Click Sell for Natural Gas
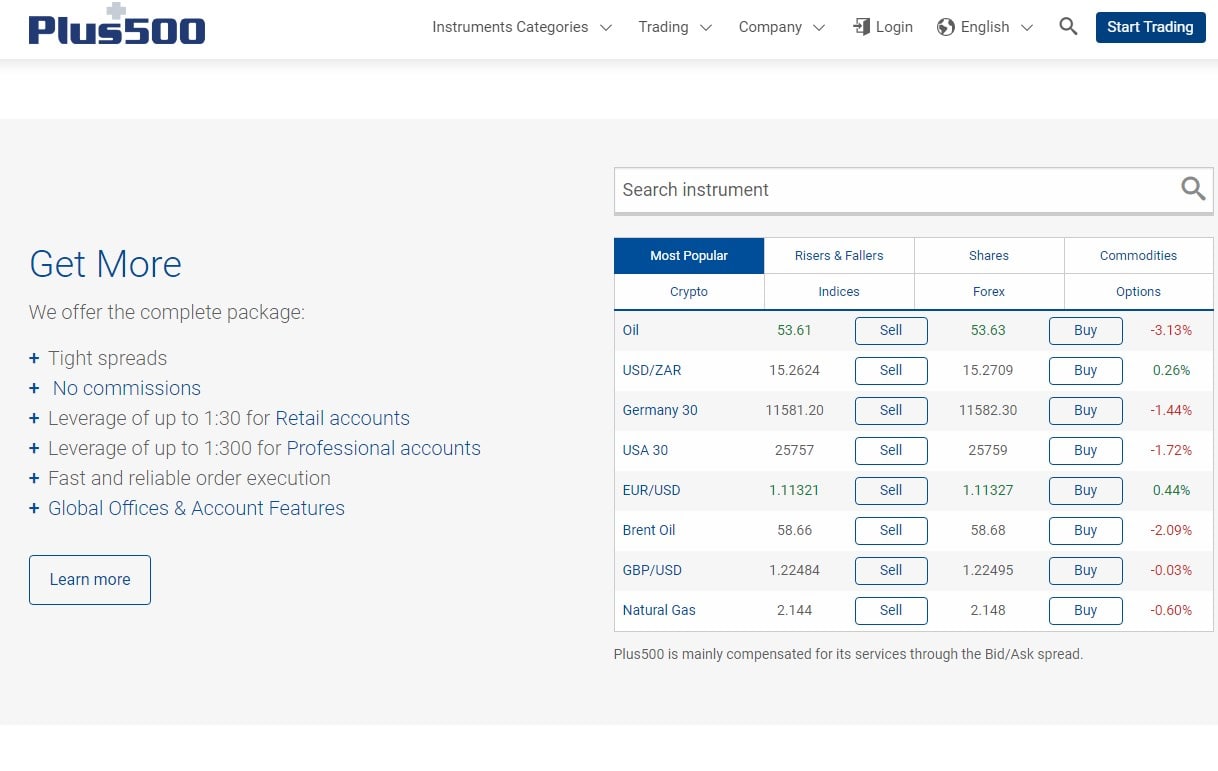This screenshot has width=1218, height=771. 891,611
